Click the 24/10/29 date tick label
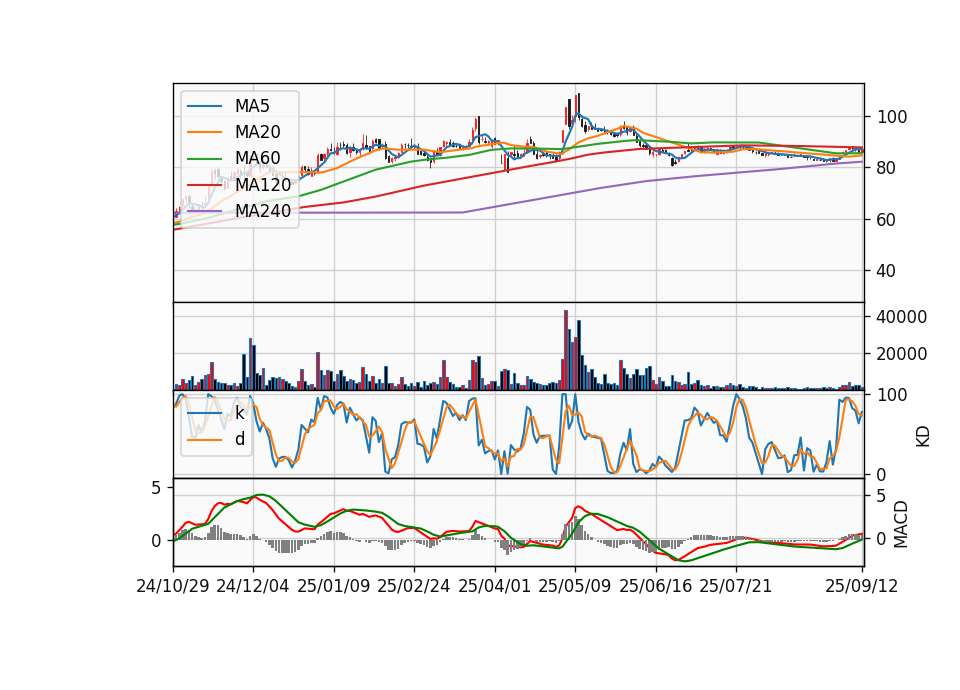Image resolution: width=960 pixels, height=690 pixels. (x=173, y=586)
